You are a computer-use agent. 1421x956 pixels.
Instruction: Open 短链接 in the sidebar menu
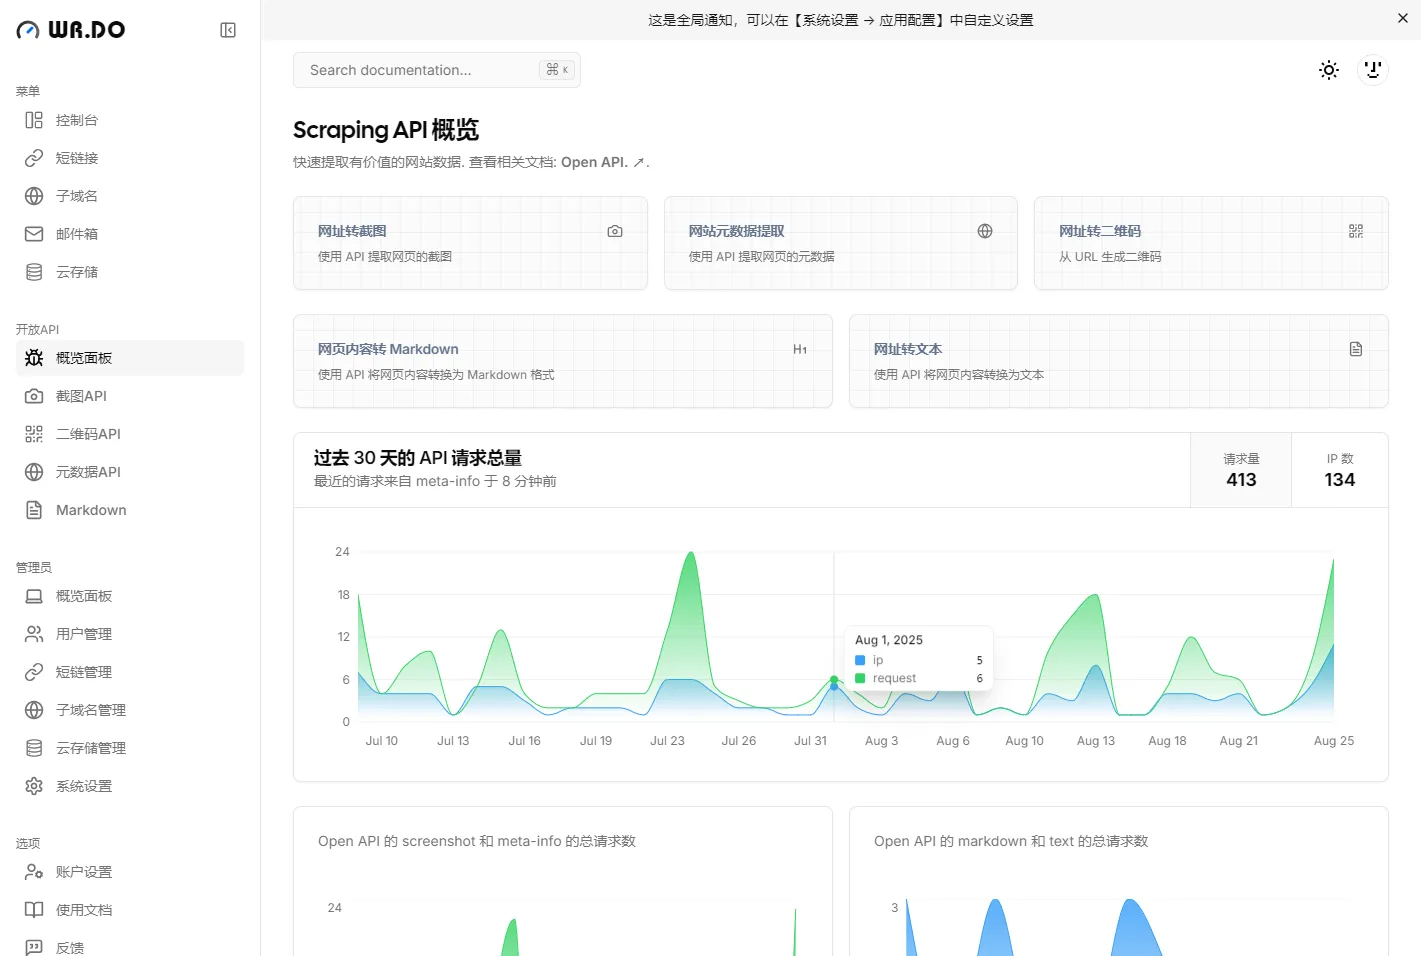coord(130,158)
